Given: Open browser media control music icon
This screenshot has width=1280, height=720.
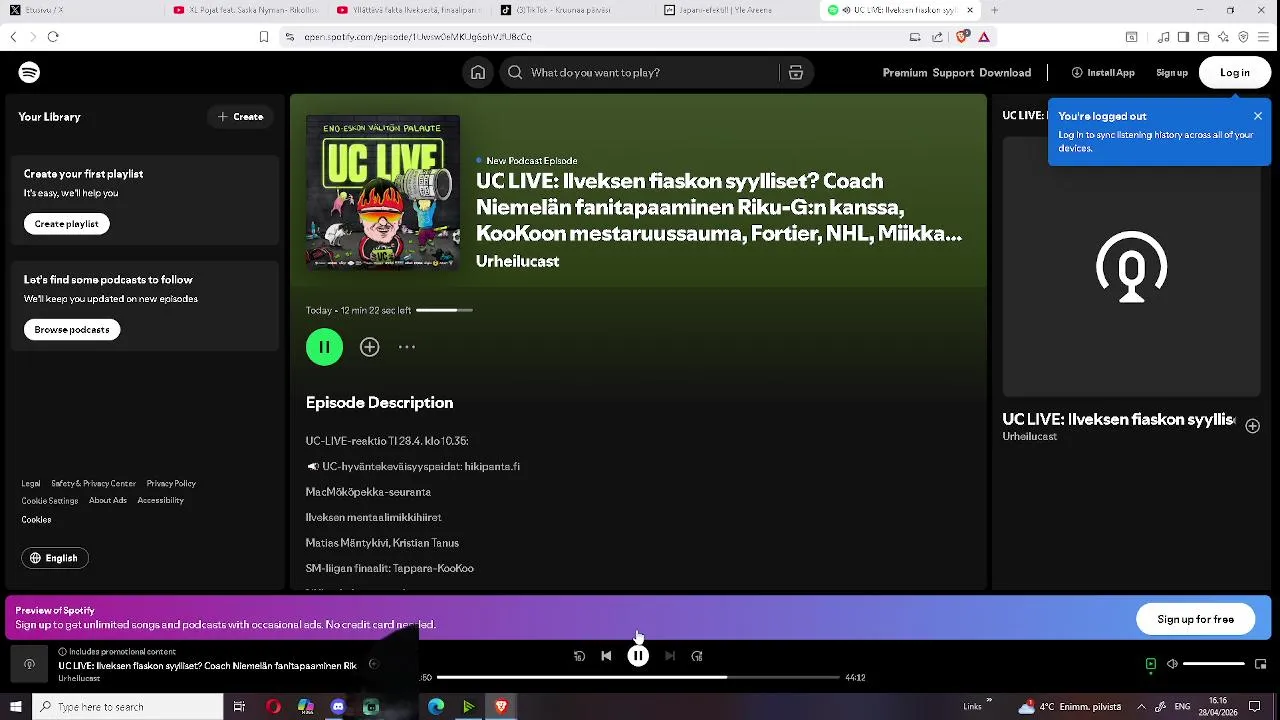Looking at the screenshot, I should click(1163, 37).
